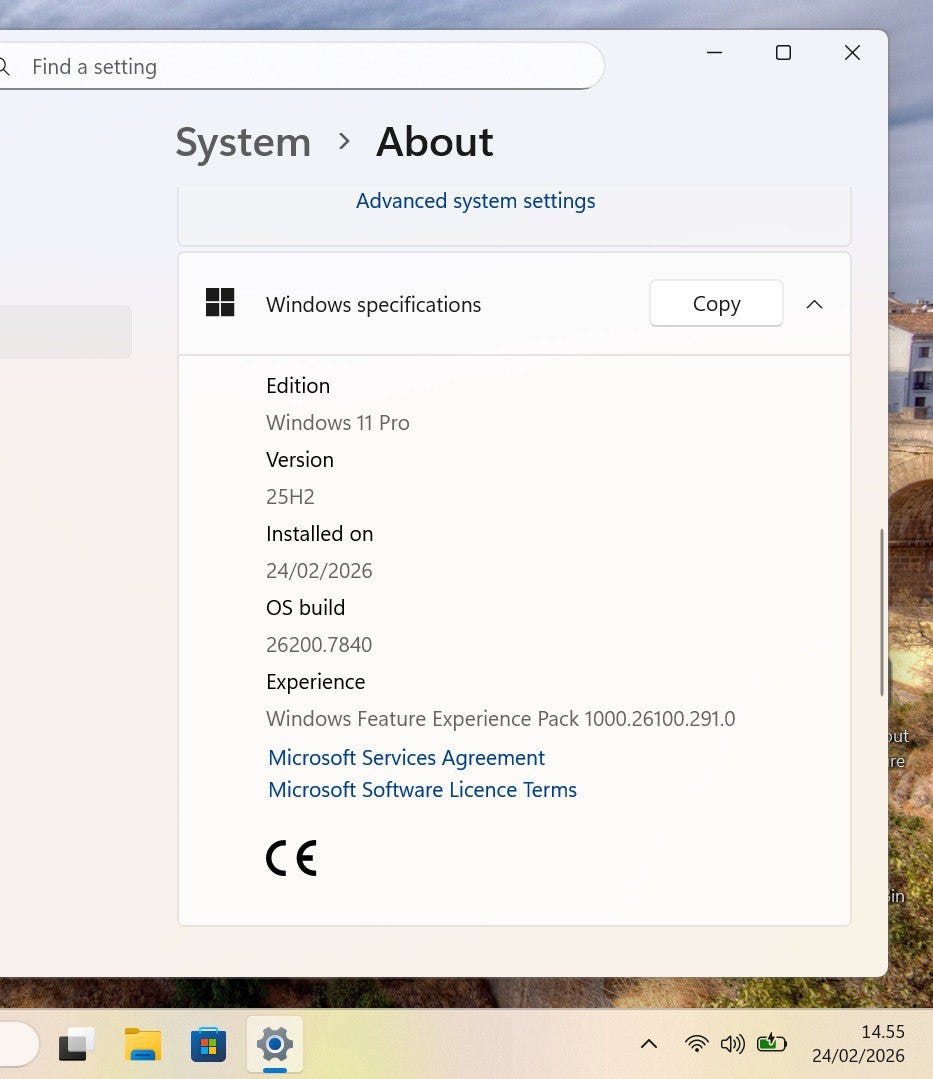
Task: Maximize the Settings window
Action: [x=783, y=53]
